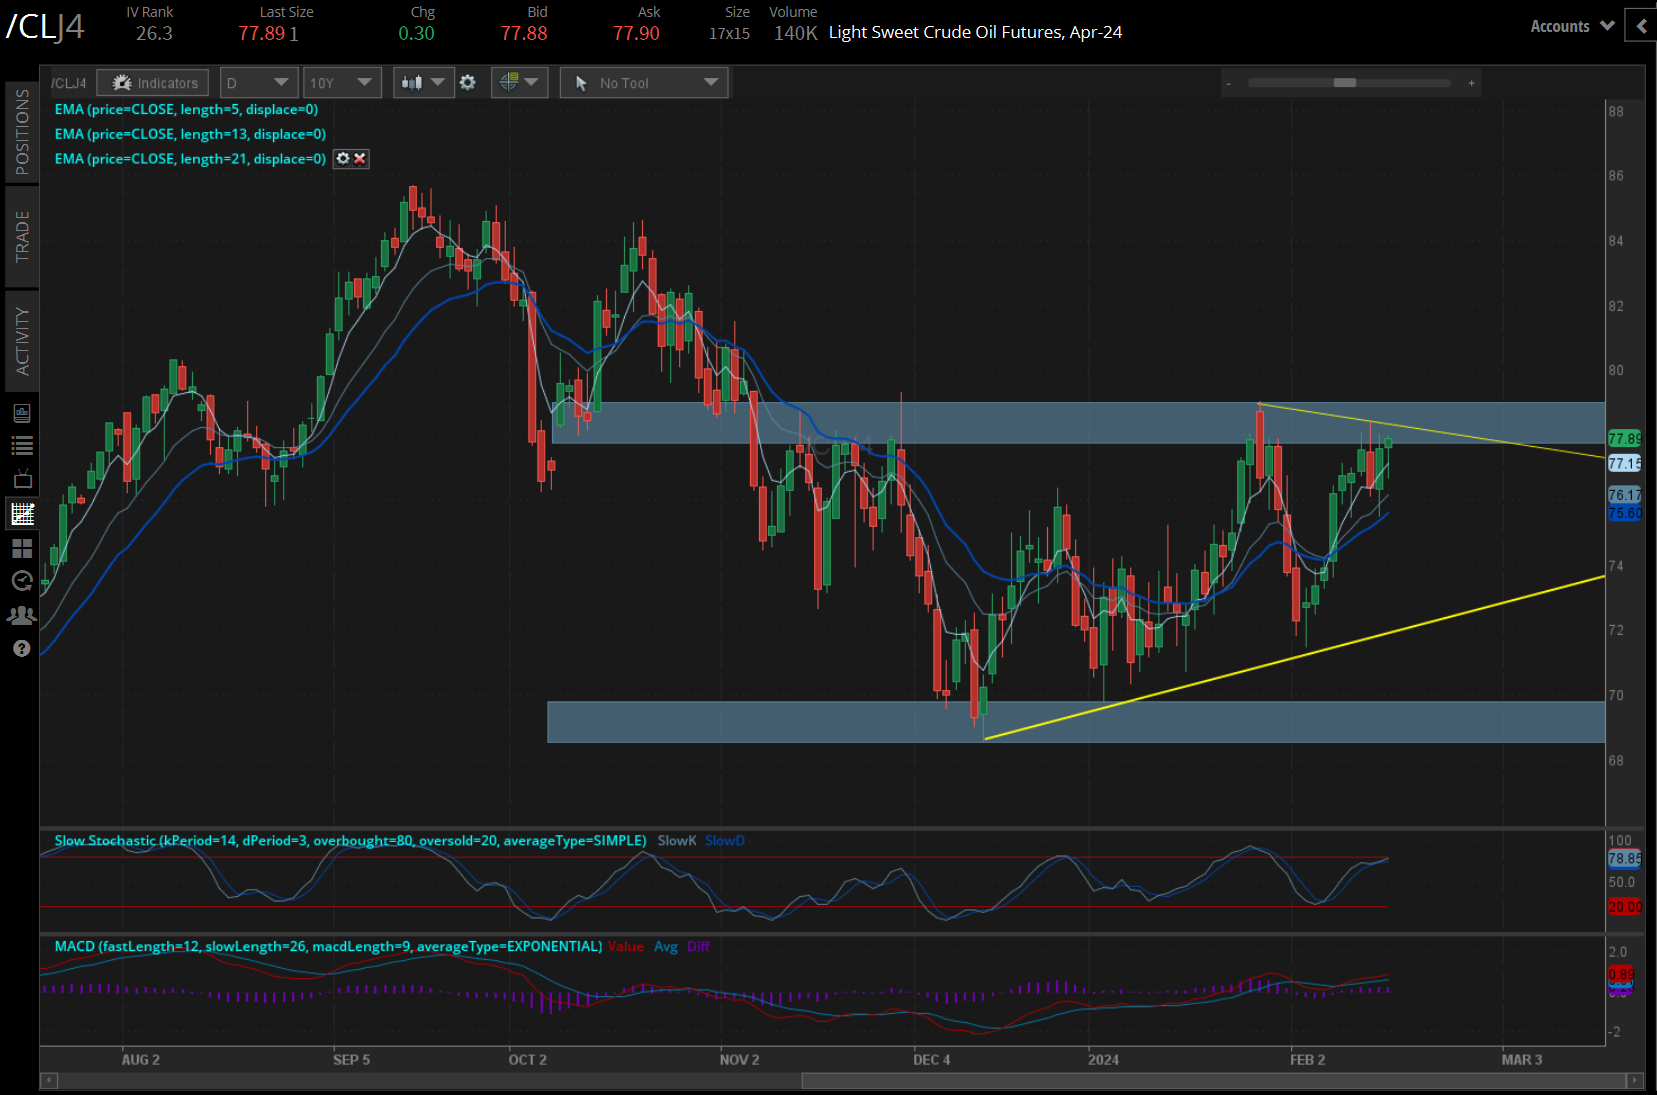Open the No Tool selector dropdown
Image resolution: width=1657 pixels, height=1095 pixels.
tap(643, 82)
